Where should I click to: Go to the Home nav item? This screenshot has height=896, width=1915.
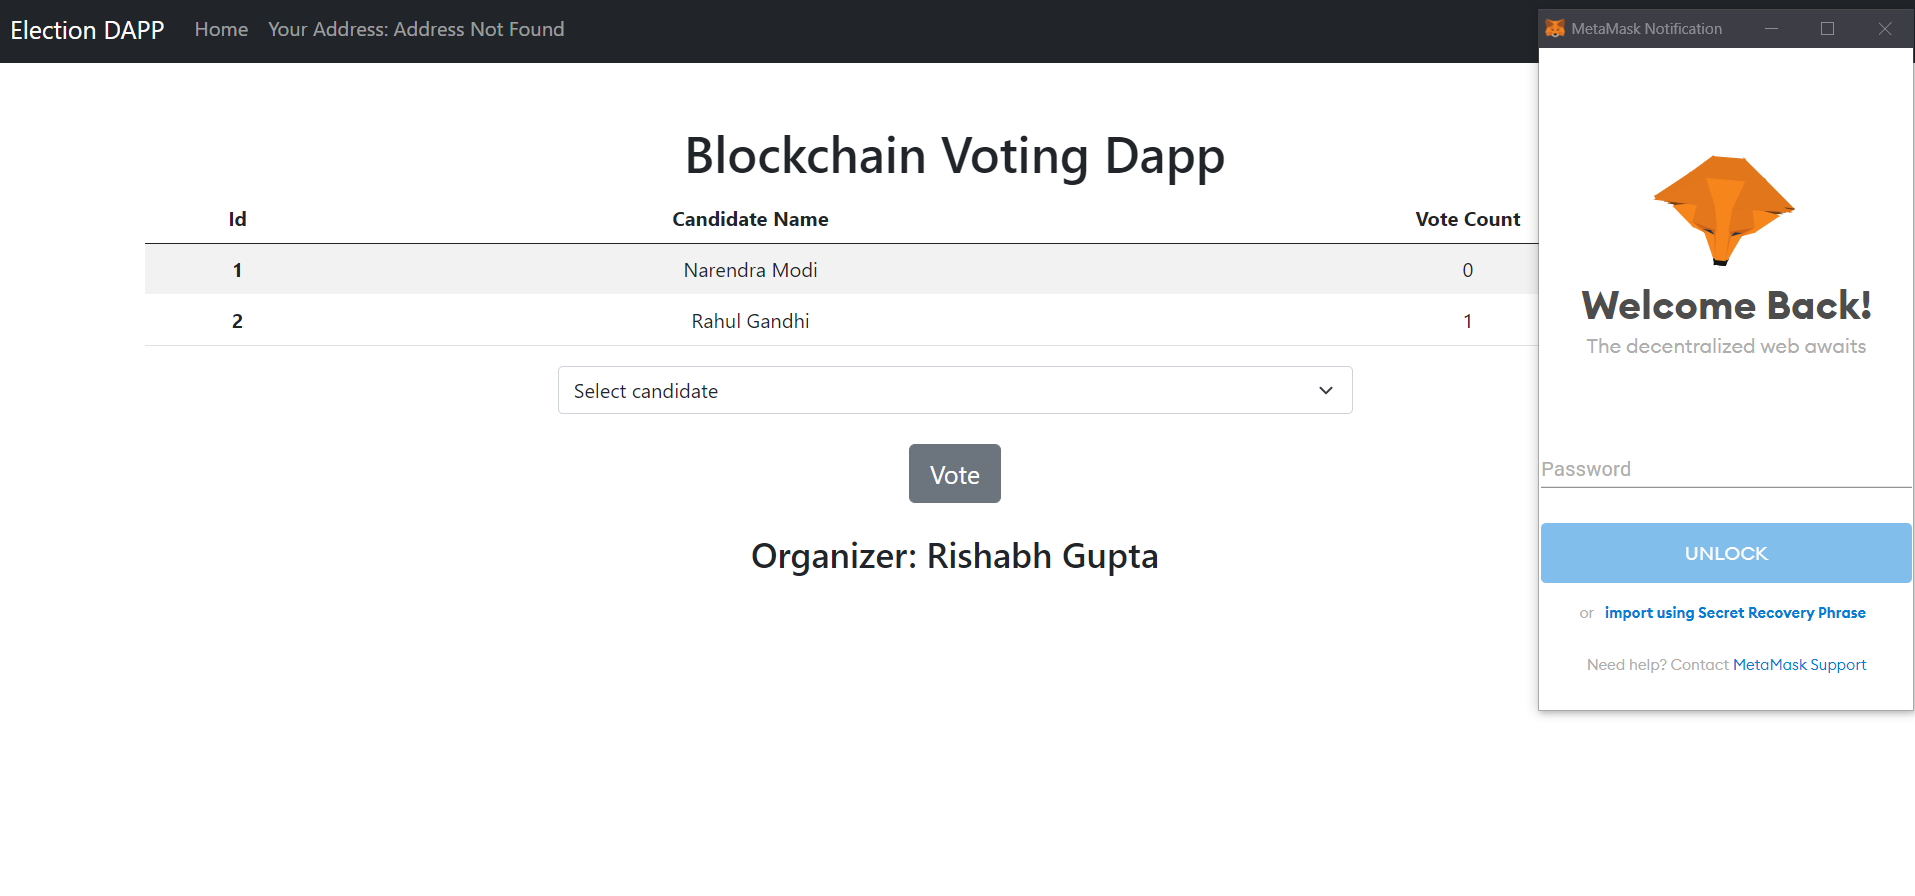pyautogui.click(x=221, y=30)
